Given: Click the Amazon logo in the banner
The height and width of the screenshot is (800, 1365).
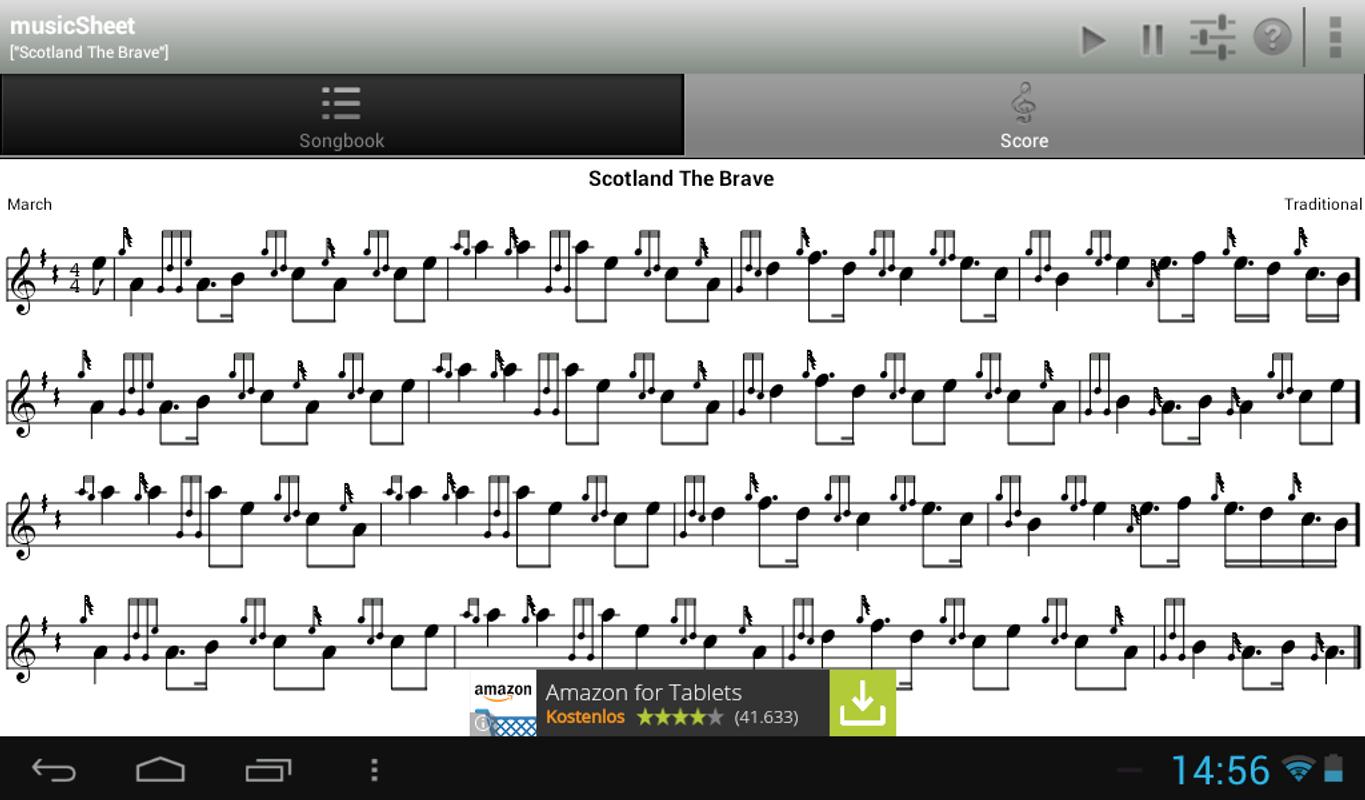Looking at the screenshot, I should click(x=503, y=692).
